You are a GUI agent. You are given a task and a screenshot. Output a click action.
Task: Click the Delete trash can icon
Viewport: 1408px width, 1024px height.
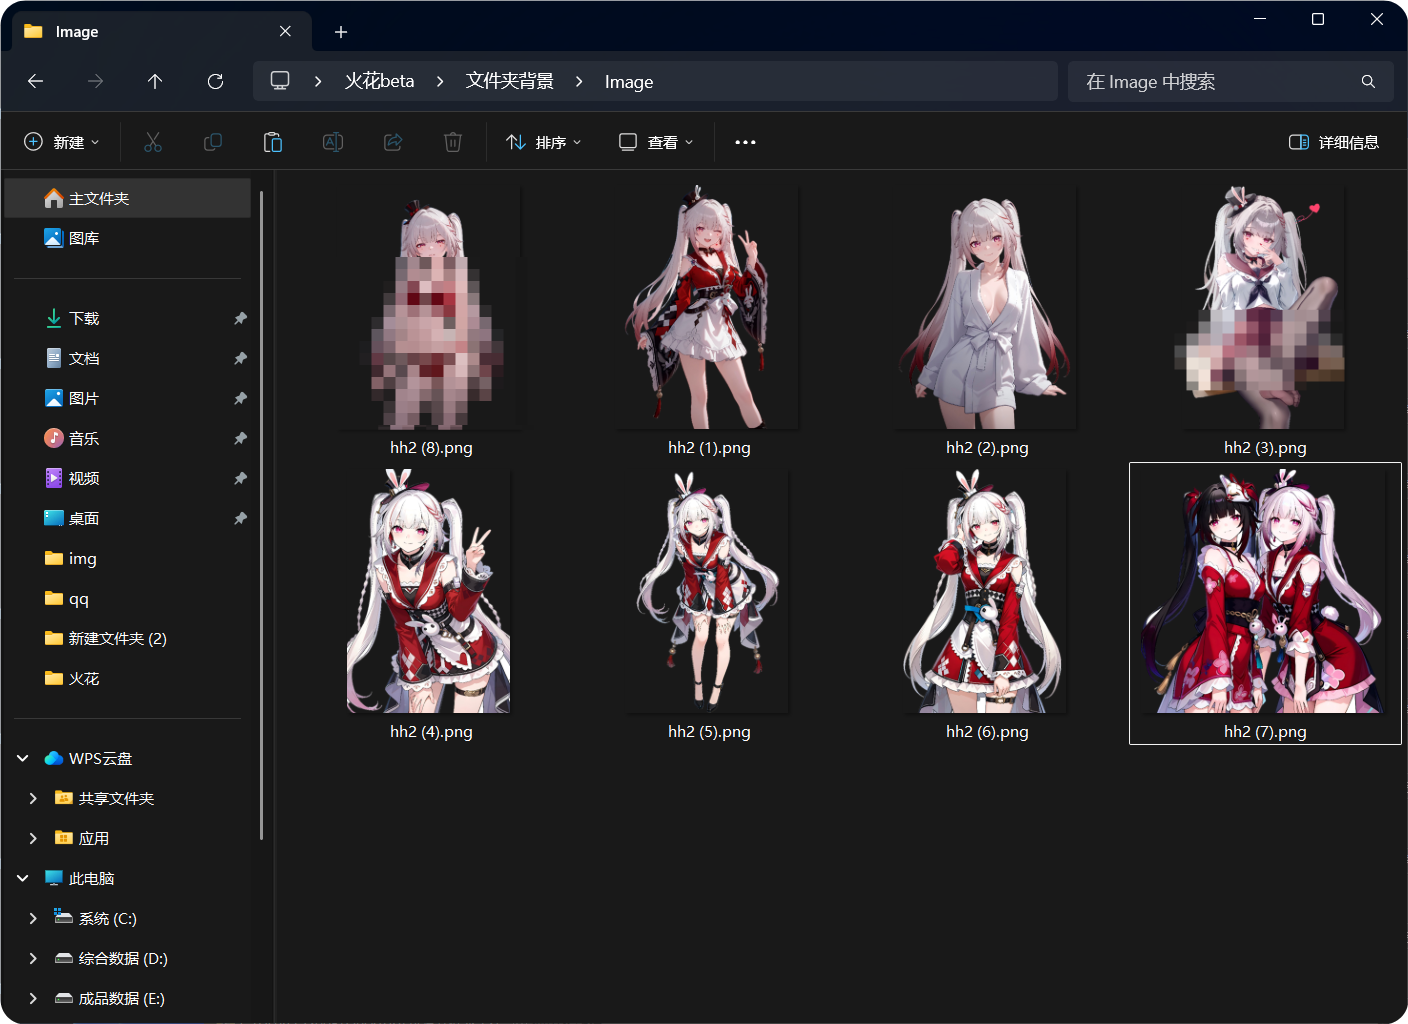[x=453, y=142]
